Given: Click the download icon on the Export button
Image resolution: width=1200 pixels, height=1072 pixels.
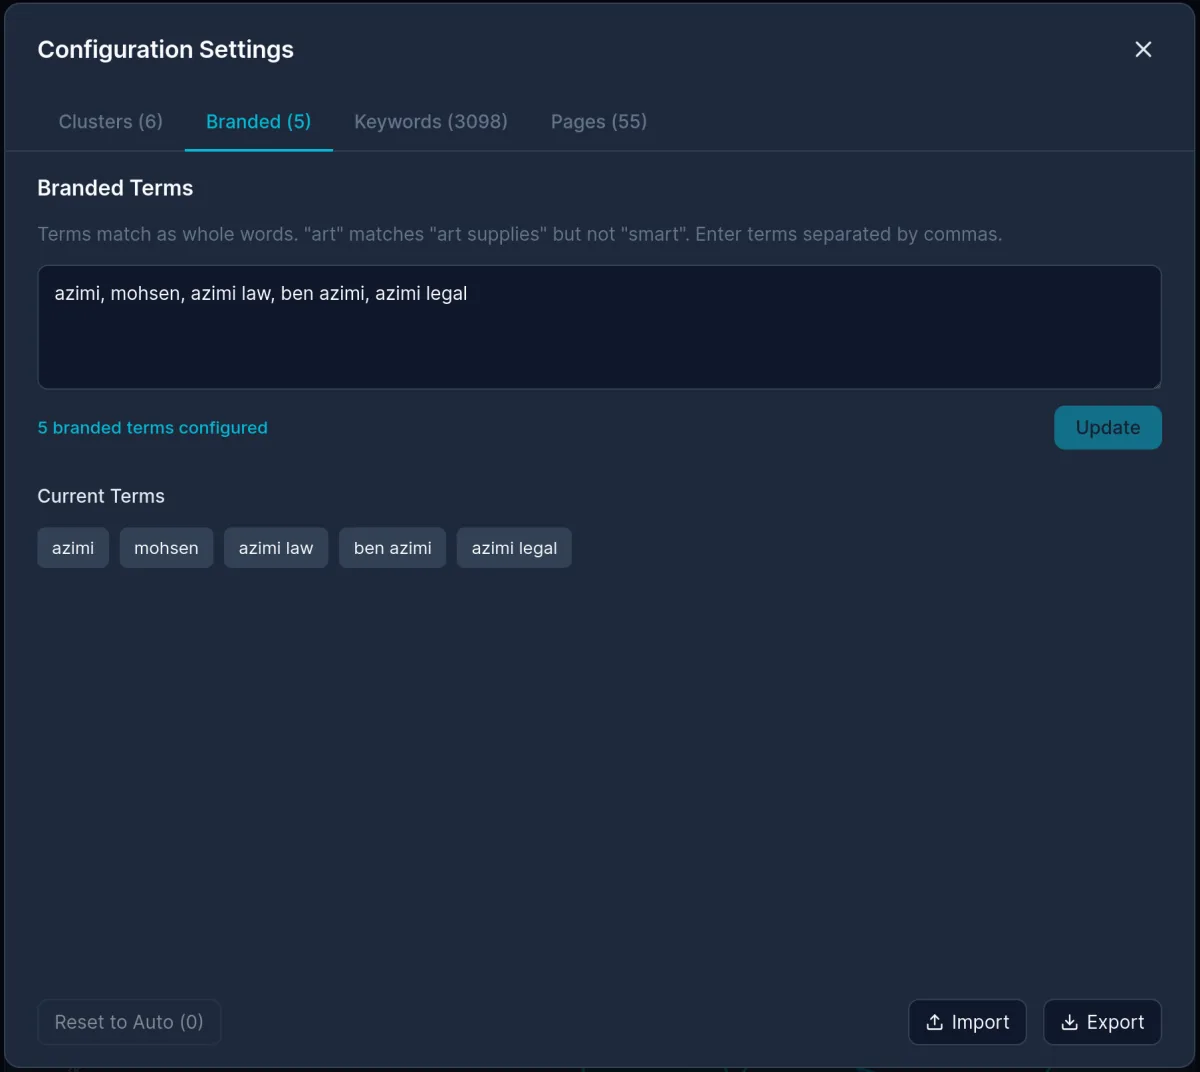Looking at the screenshot, I should [x=1071, y=1021].
